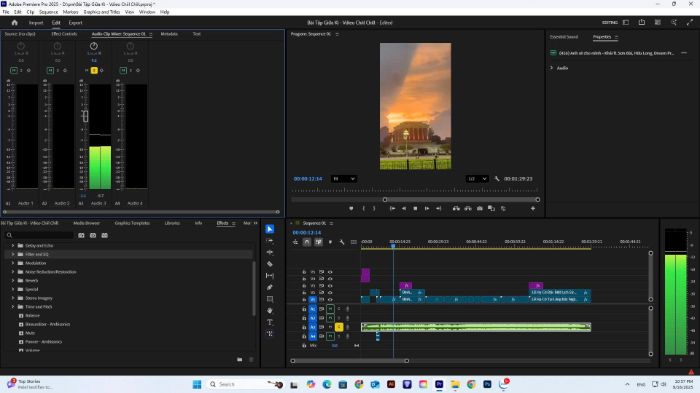
Task: Click the Program monitor timecode 00:00:12:14
Action: coord(308,179)
